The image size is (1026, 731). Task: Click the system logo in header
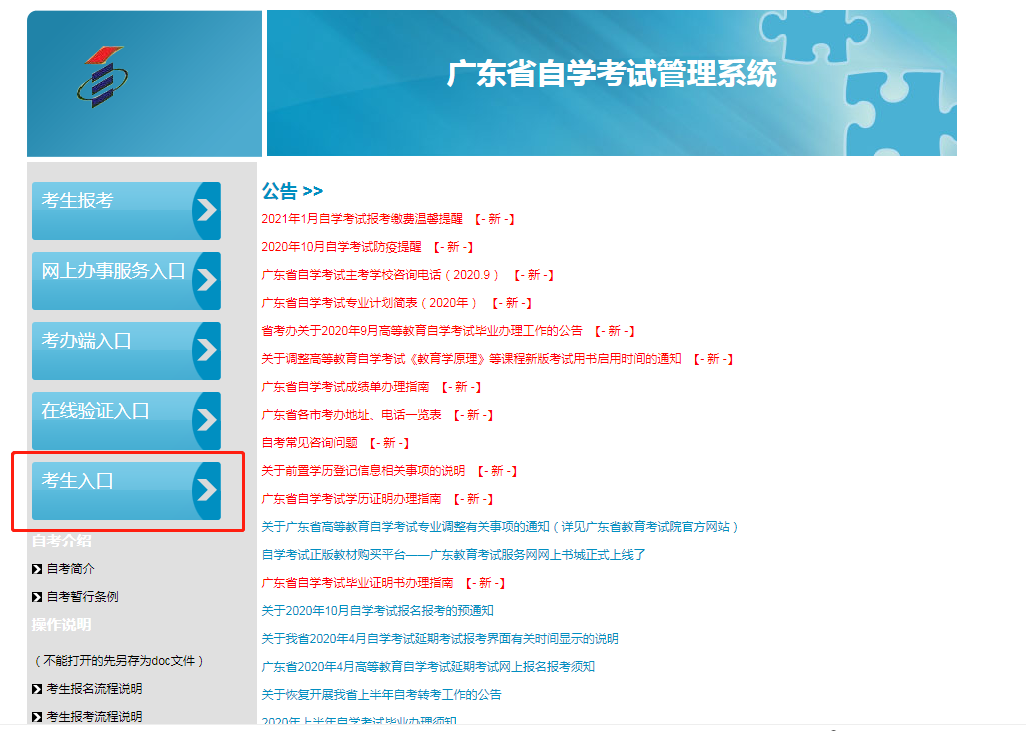(100, 78)
